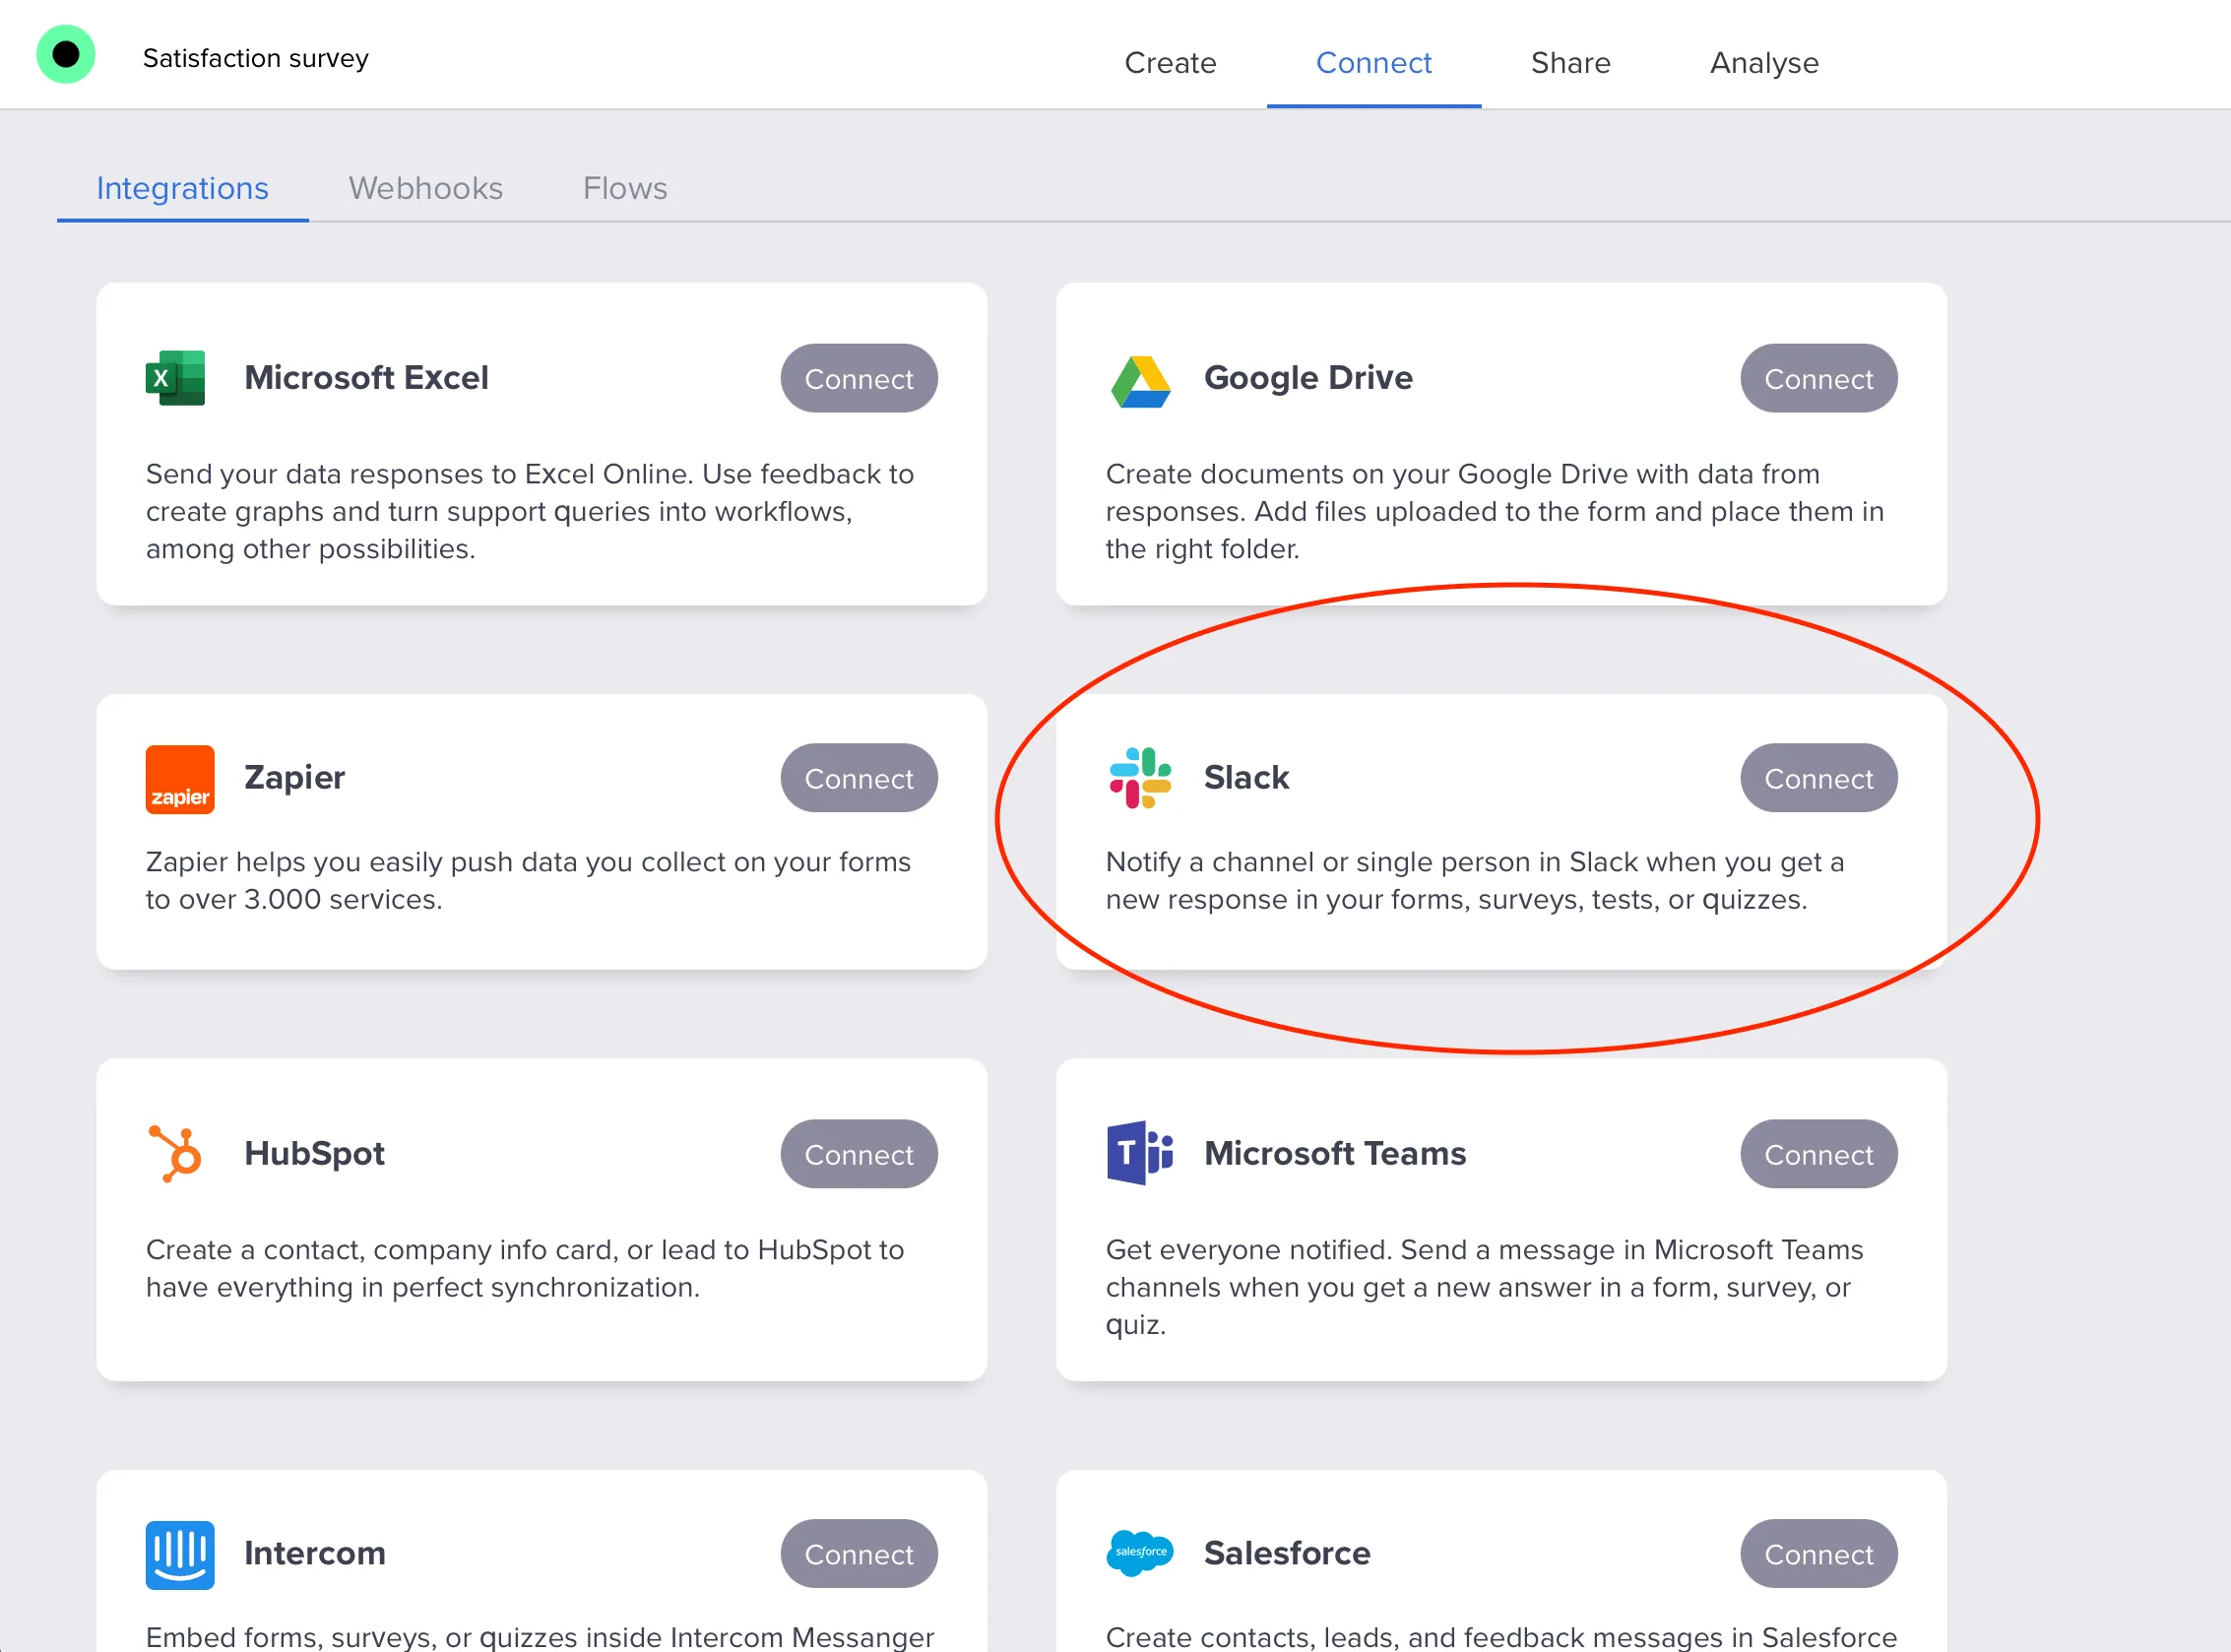Screen dimensions: 2231x1652
Task: Connect the Slack integration
Action: [x=1818, y=778]
